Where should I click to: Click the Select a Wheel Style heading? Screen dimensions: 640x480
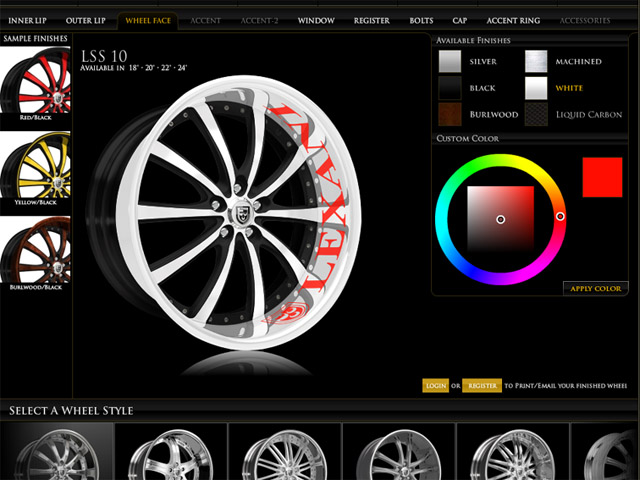point(71,411)
